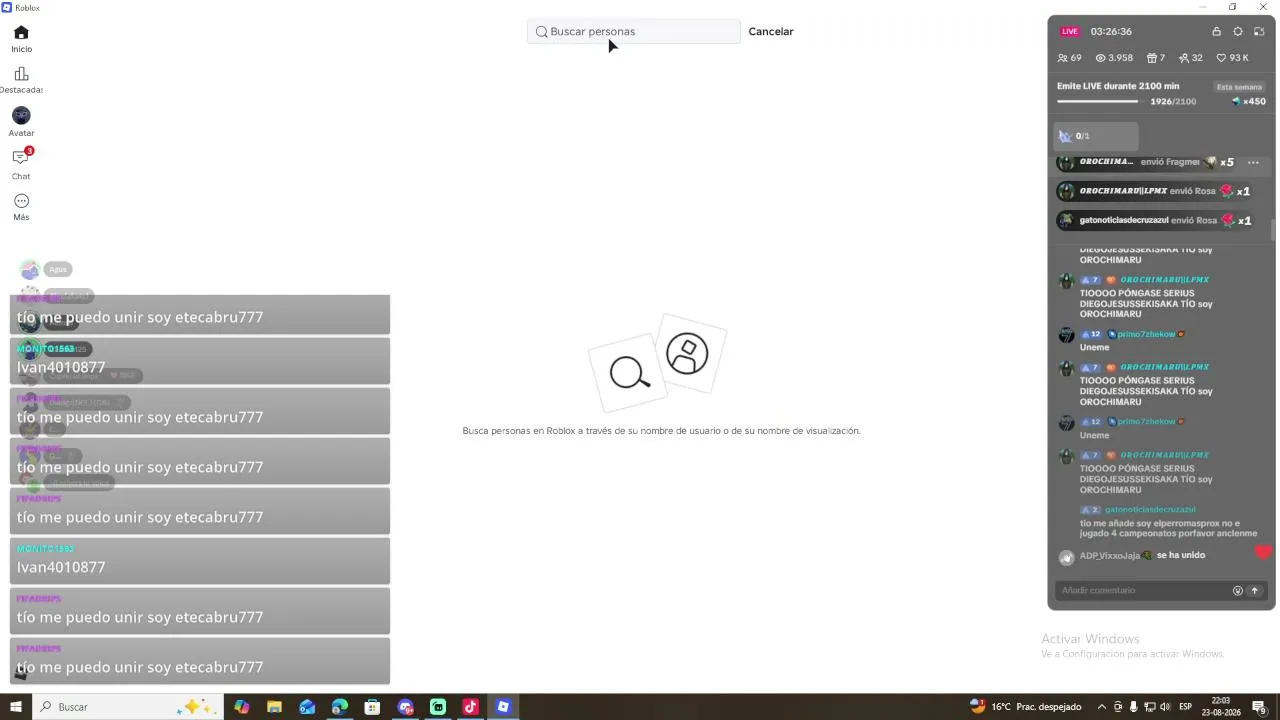This screenshot has height=720, width=1280.
Task: Open Copilot from the taskbar
Action: (241, 707)
